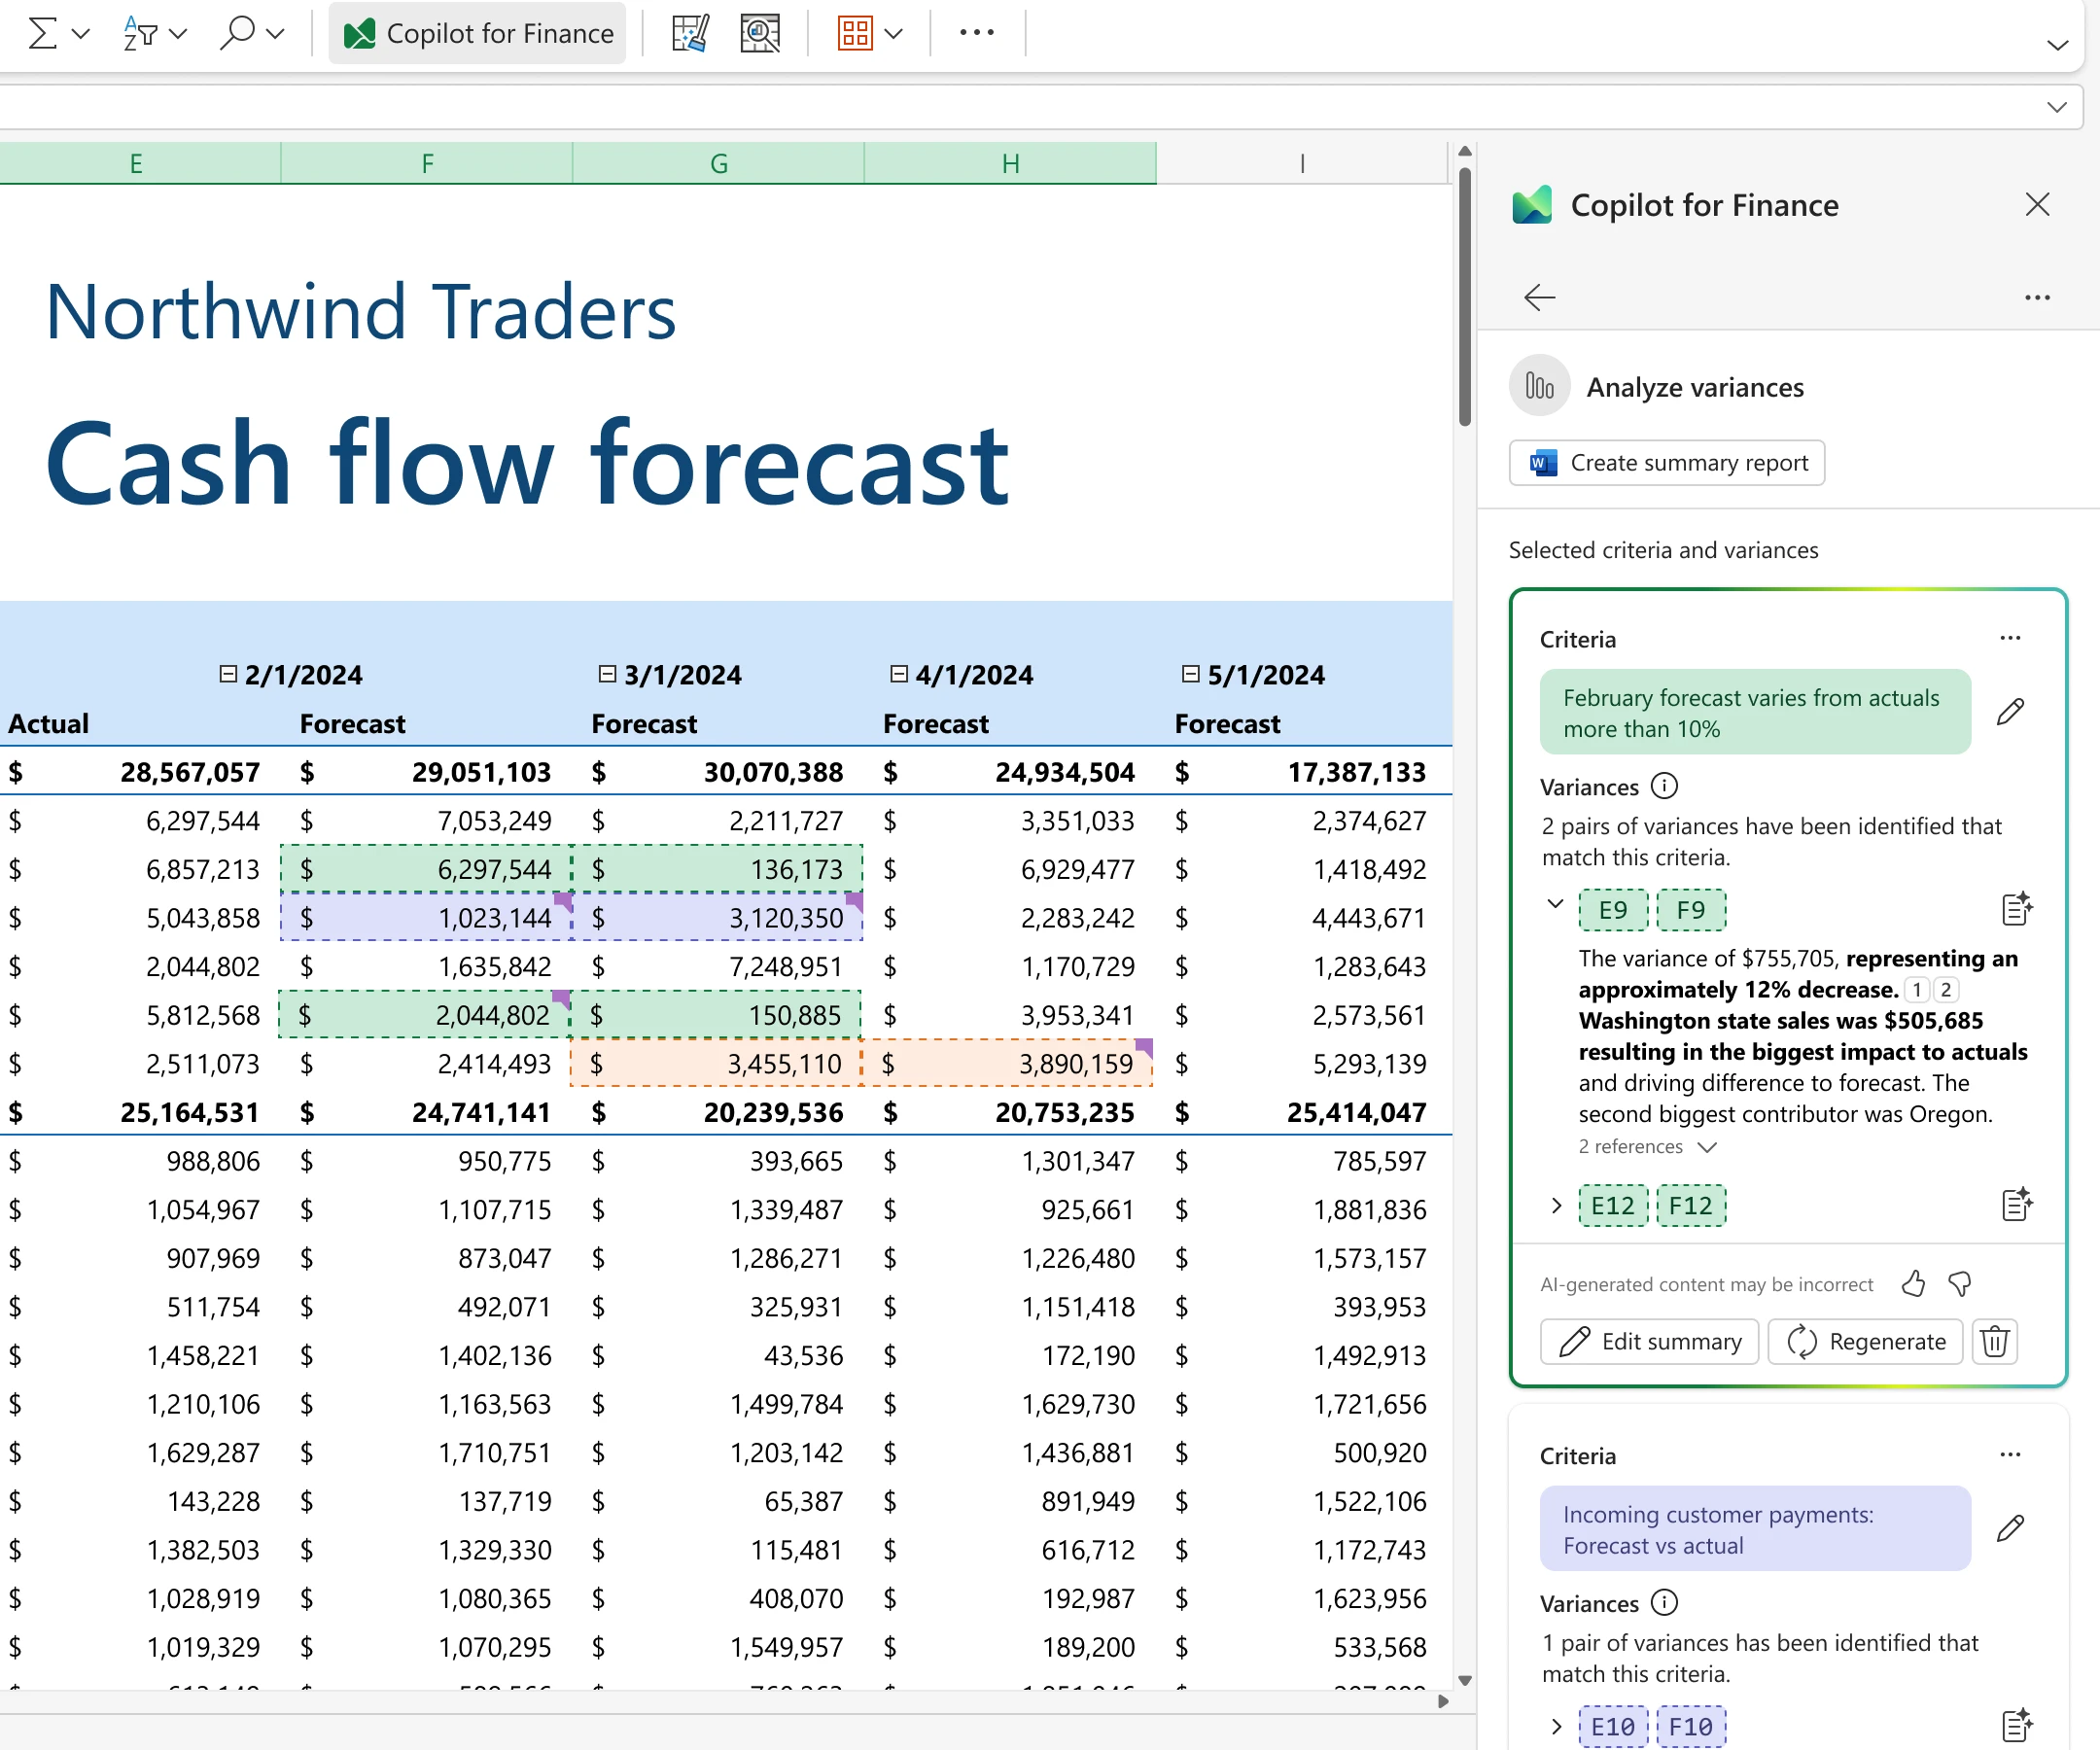Open the toolbar overflow ellipsis menu
Screen dimensions: 2100x1750
tap(977, 33)
